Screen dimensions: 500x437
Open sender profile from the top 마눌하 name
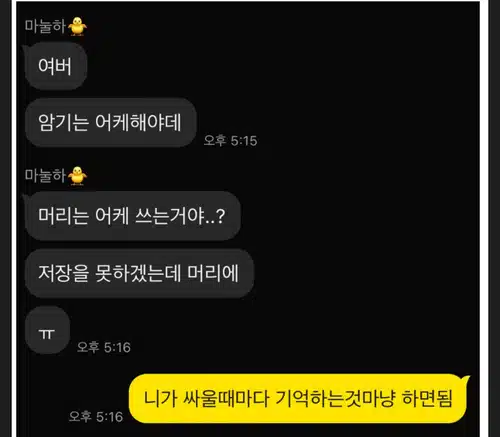click(x=45, y=26)
